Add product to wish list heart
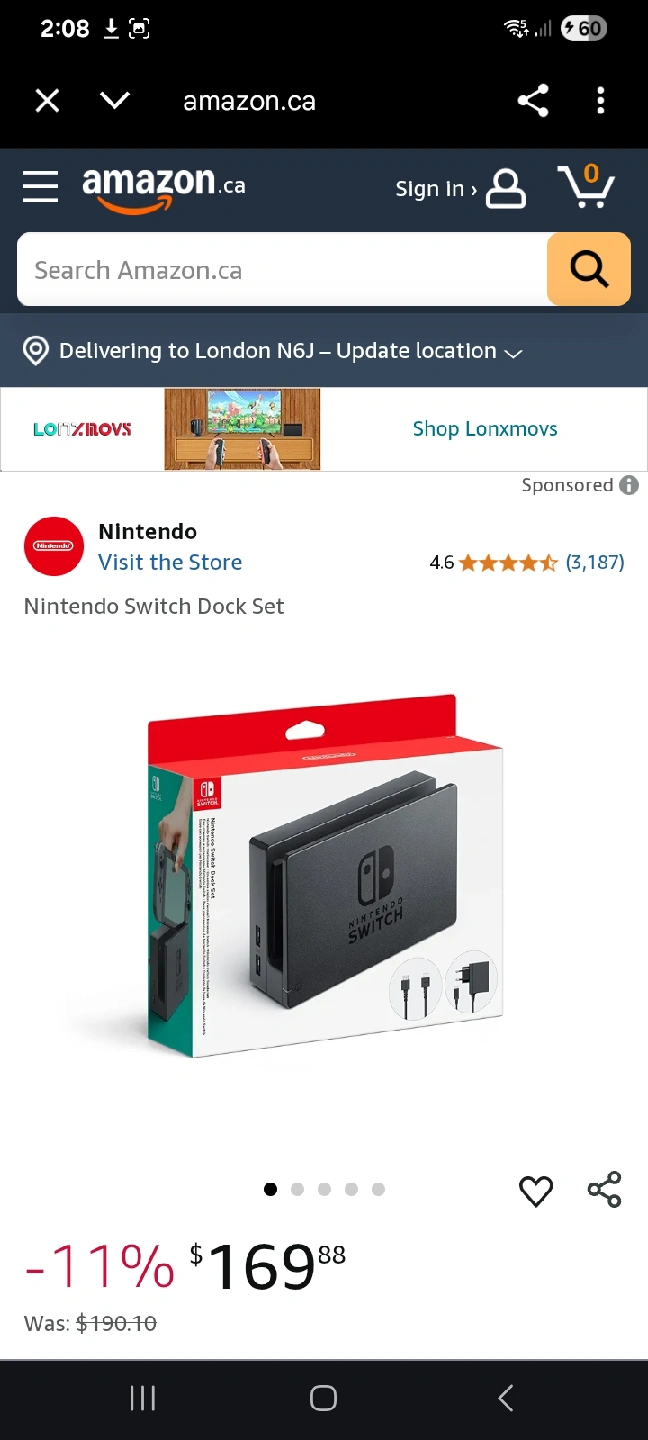The width and height of the screenshot is (648, 1440). pyautogui.click(x=536, y=1190)
